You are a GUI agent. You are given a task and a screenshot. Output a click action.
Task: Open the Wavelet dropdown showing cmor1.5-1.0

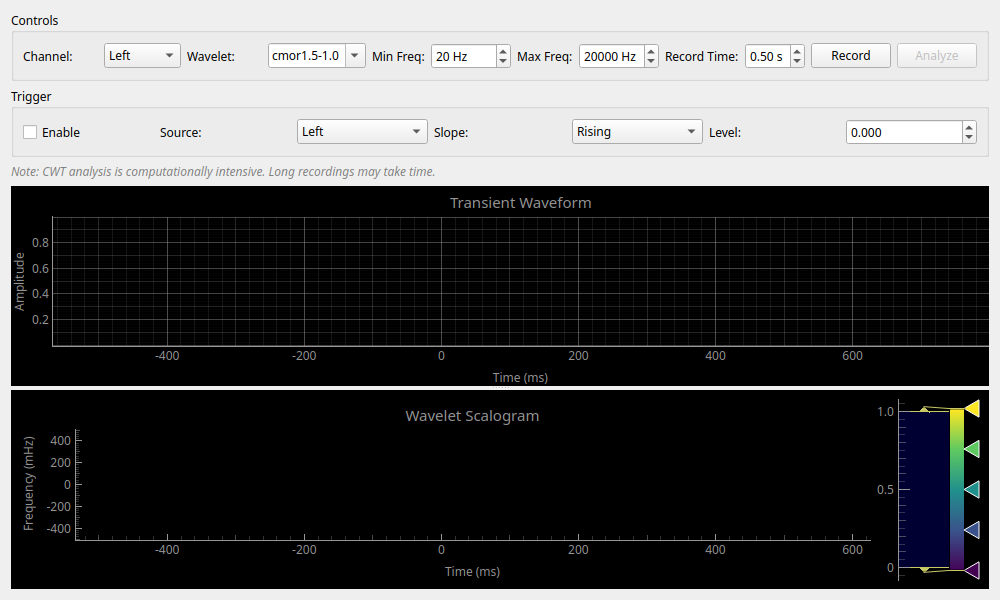315,55
